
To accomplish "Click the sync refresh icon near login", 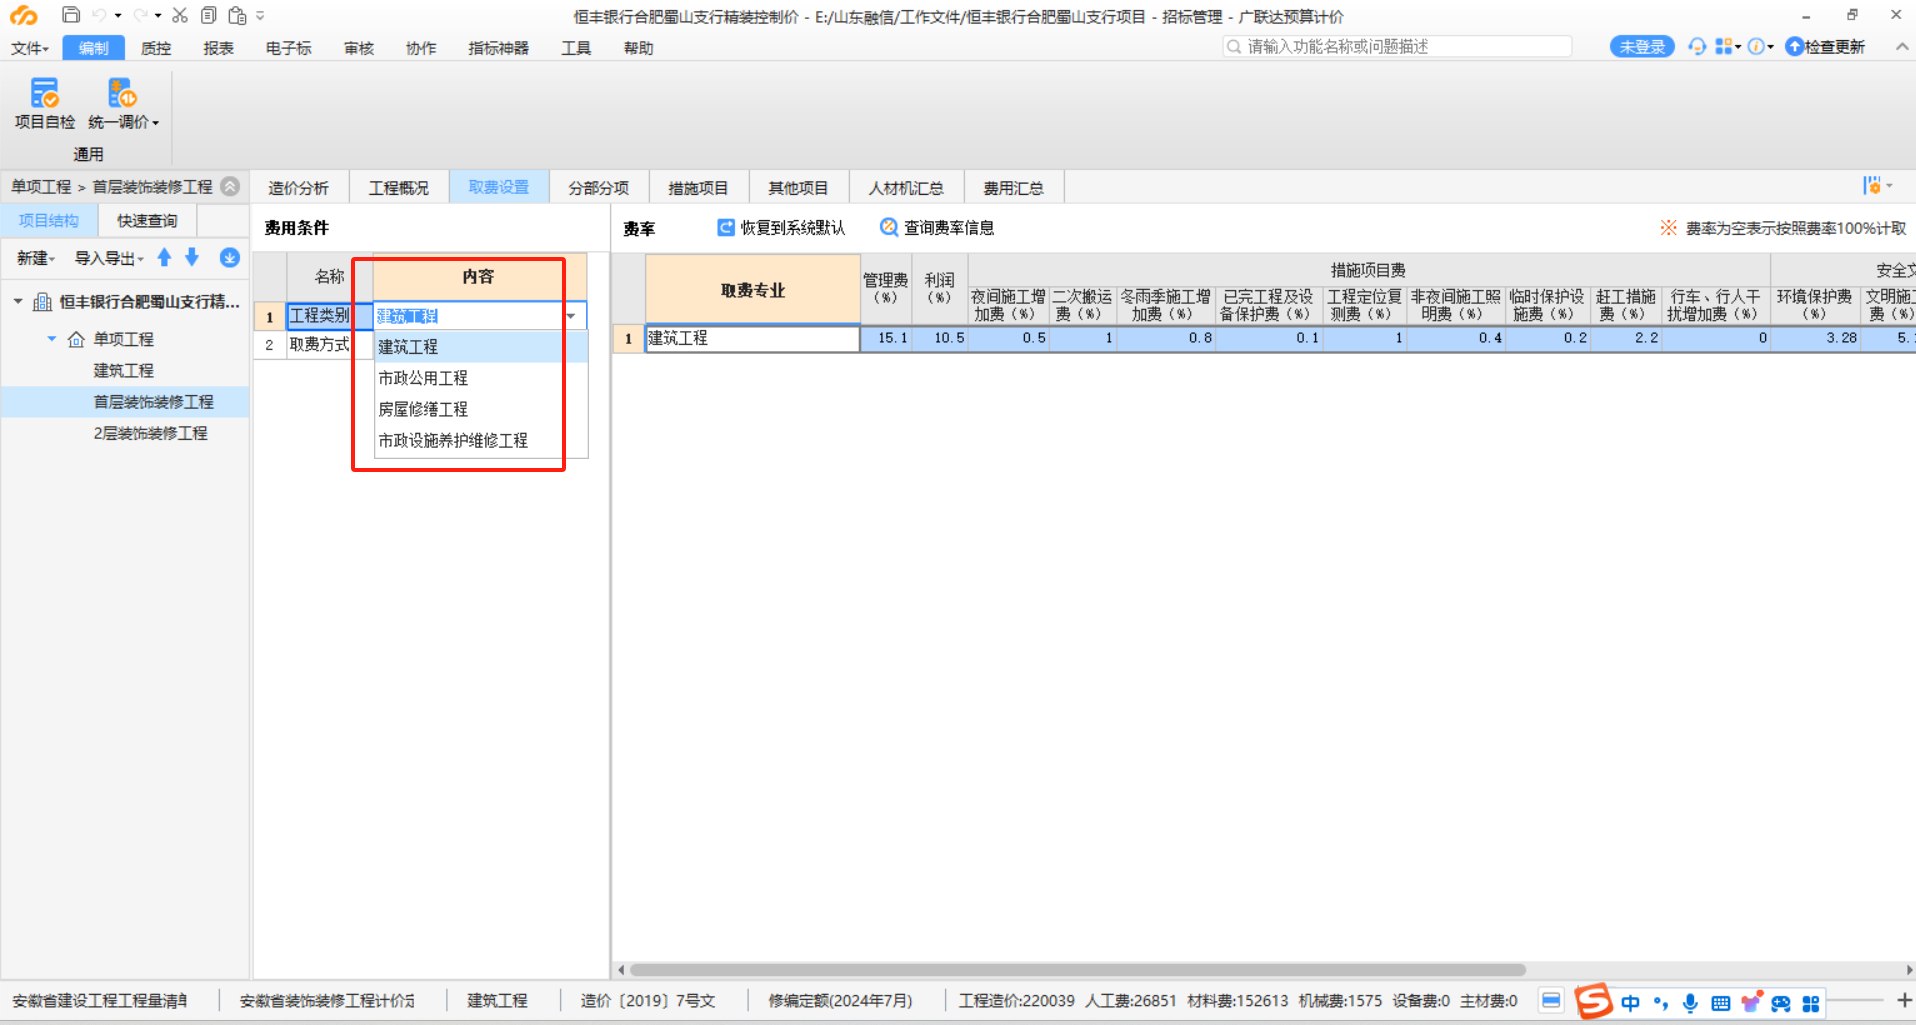I will (1697, 46).
